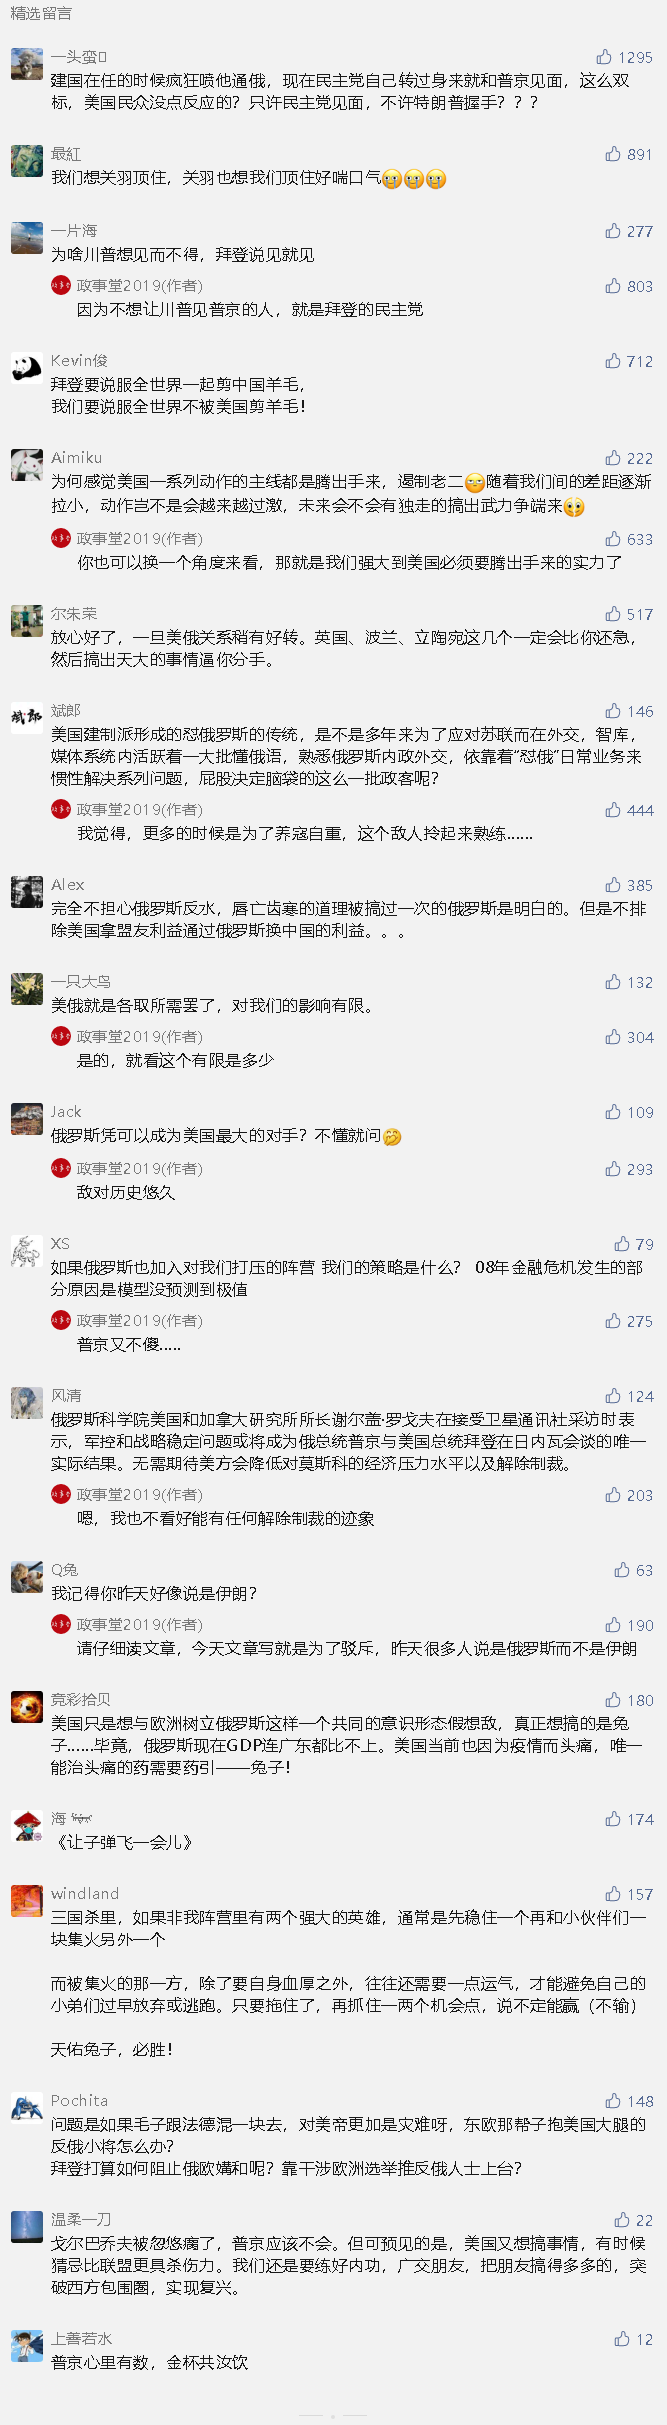Screen dimensions: 667x2425
Task: Tap thumbs-up on windland's comment (157)
Action: [613, 1894]
